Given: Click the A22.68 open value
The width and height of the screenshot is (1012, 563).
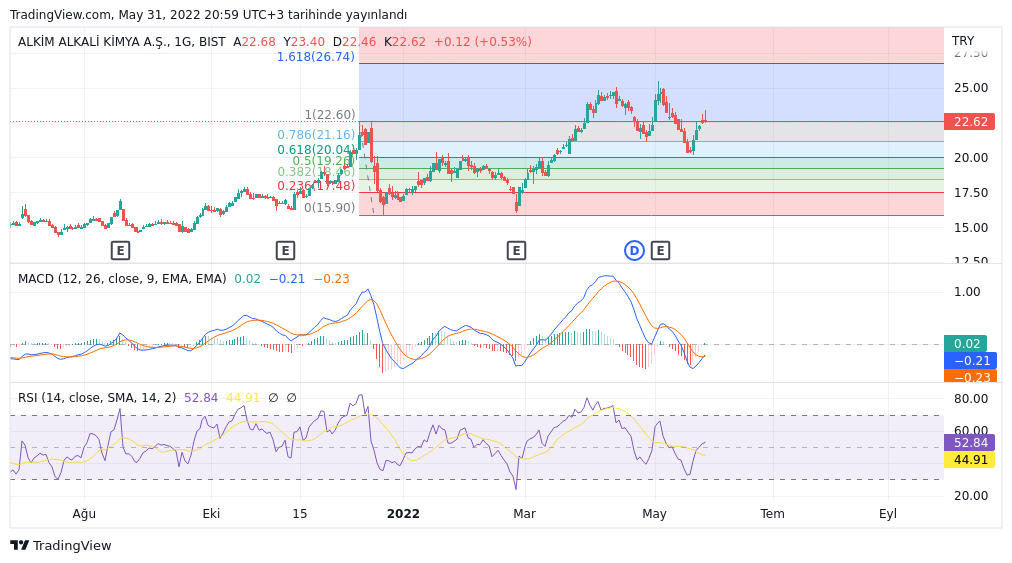Looking at the screenshot, I should click(254, 42).
